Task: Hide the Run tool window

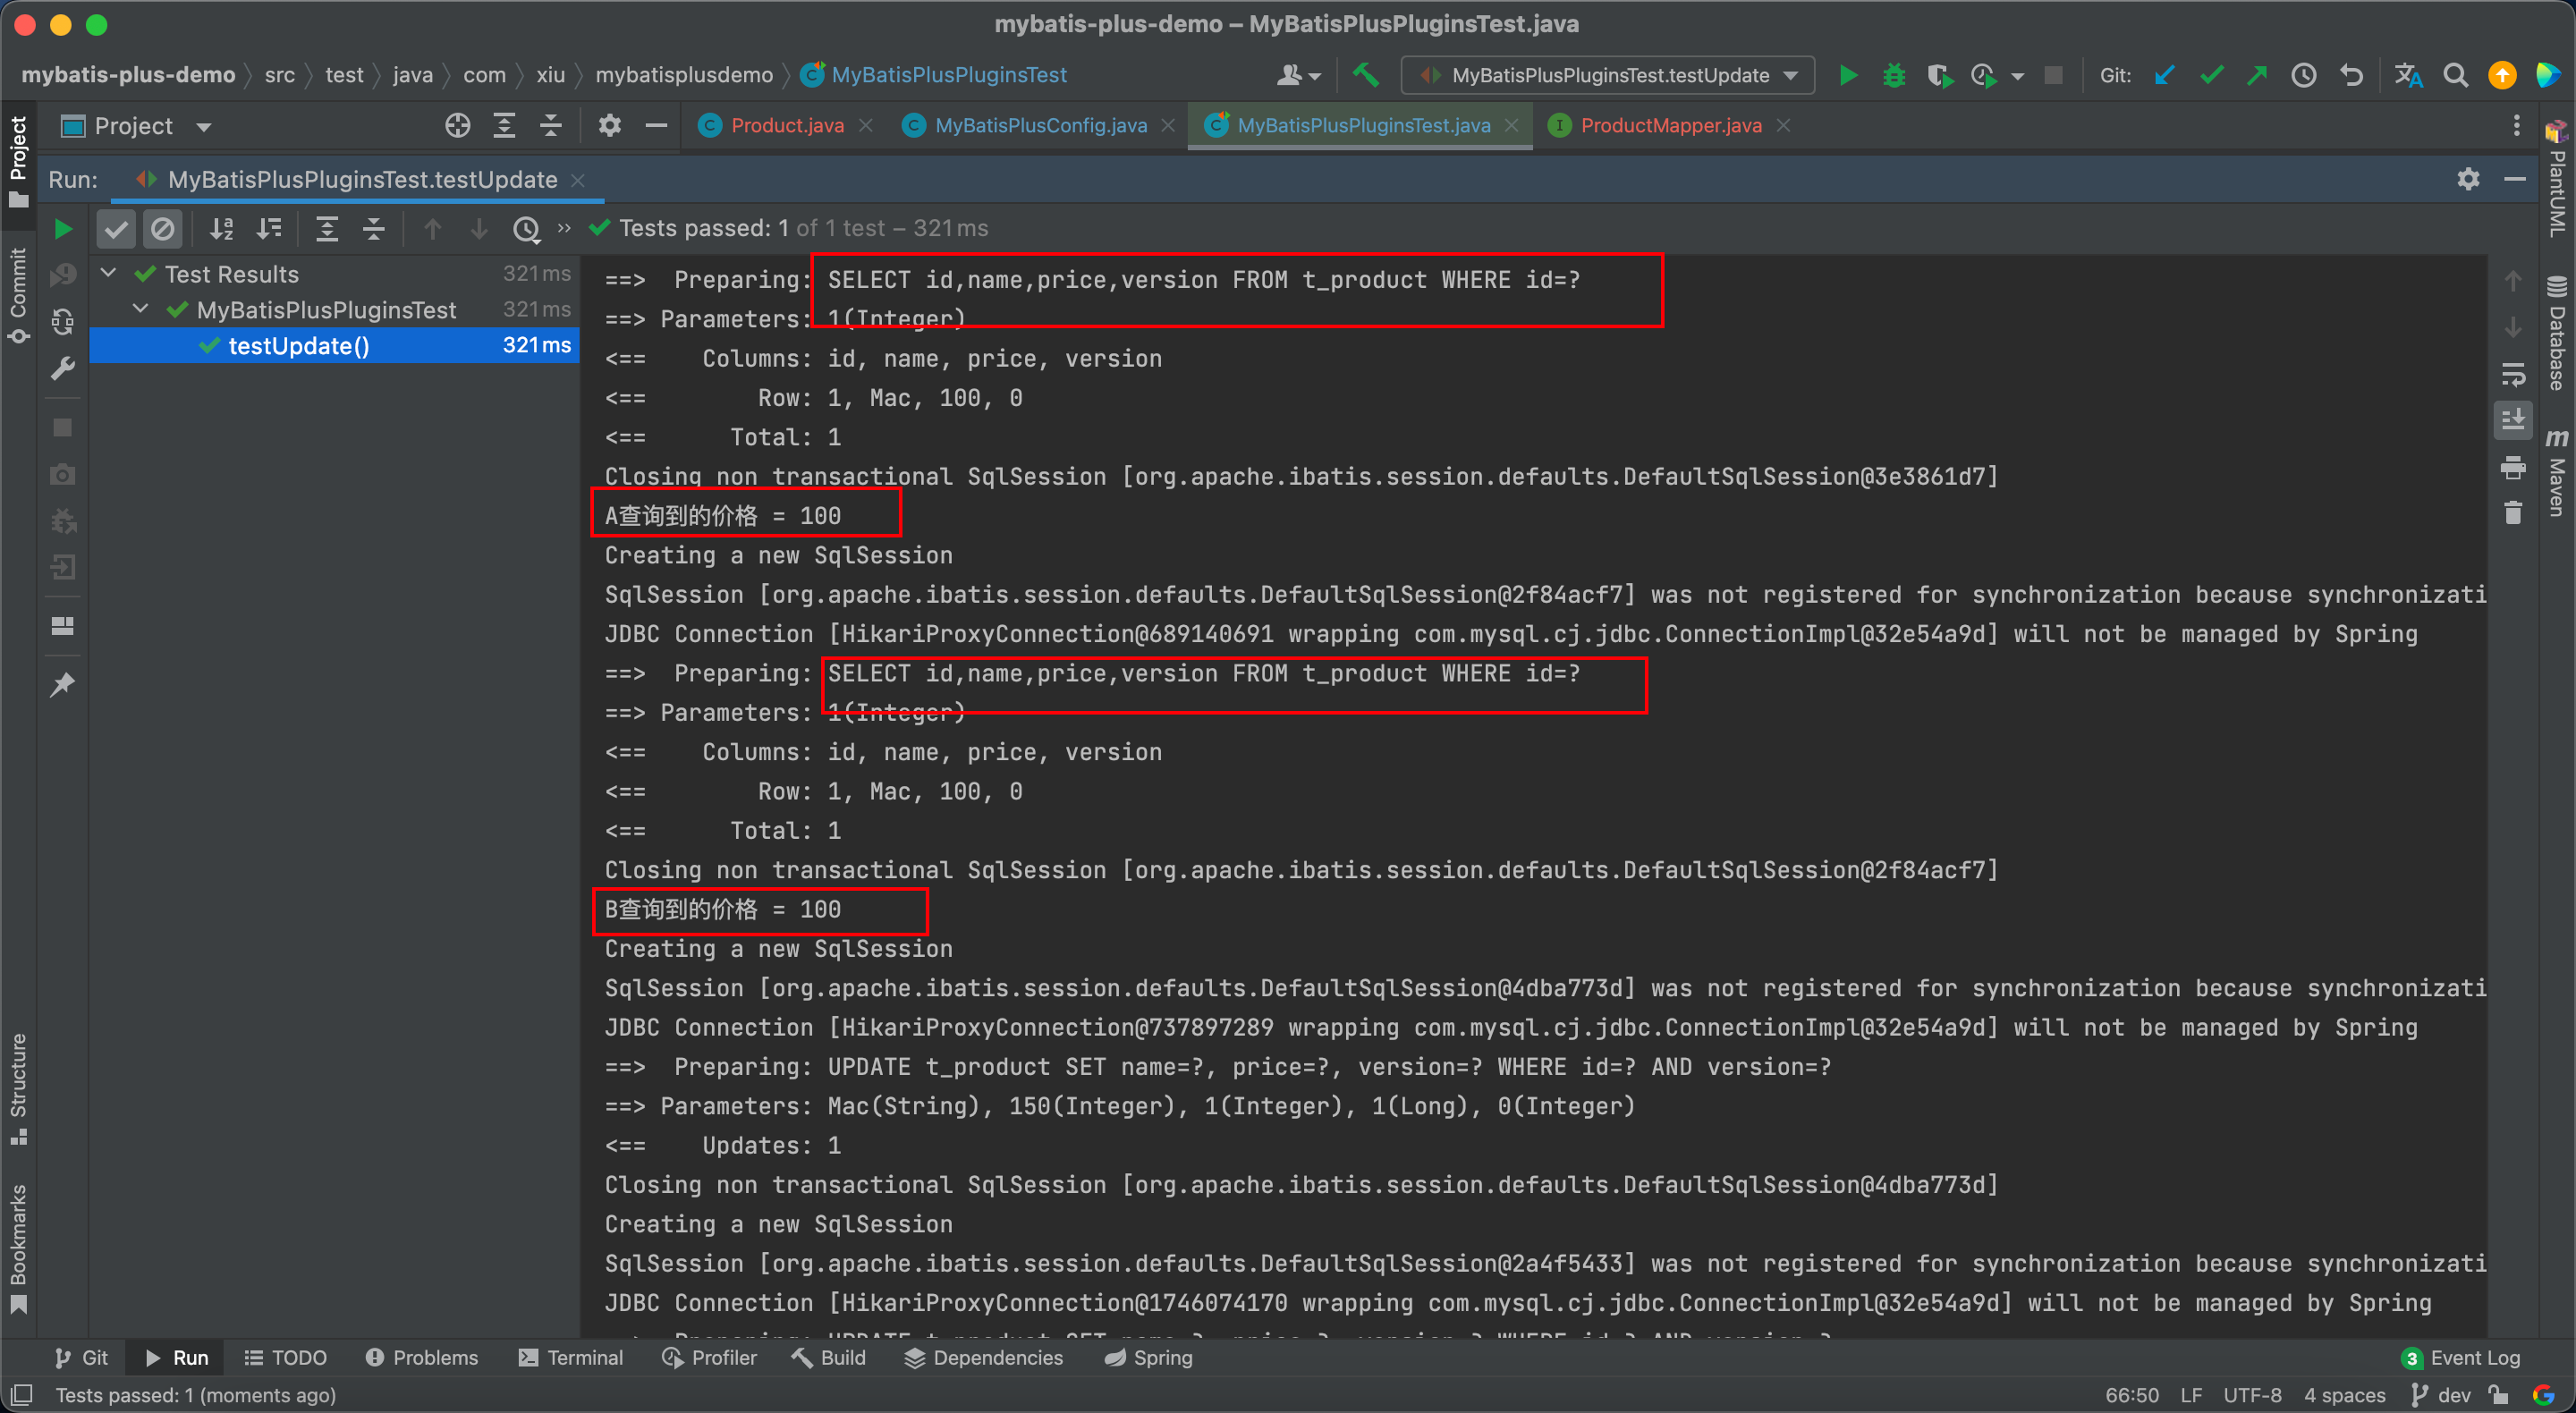Action: click(x=2515, y=179)
